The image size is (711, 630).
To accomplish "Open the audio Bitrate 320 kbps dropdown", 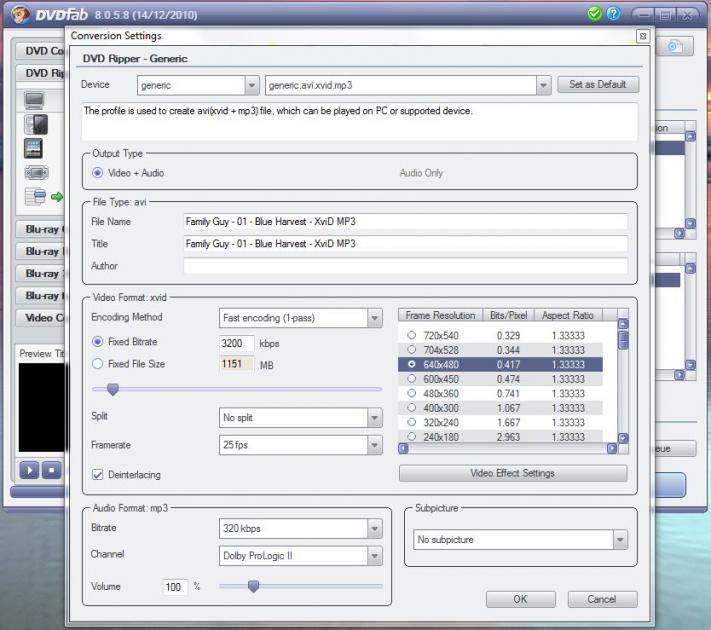I will pos(375,528).
